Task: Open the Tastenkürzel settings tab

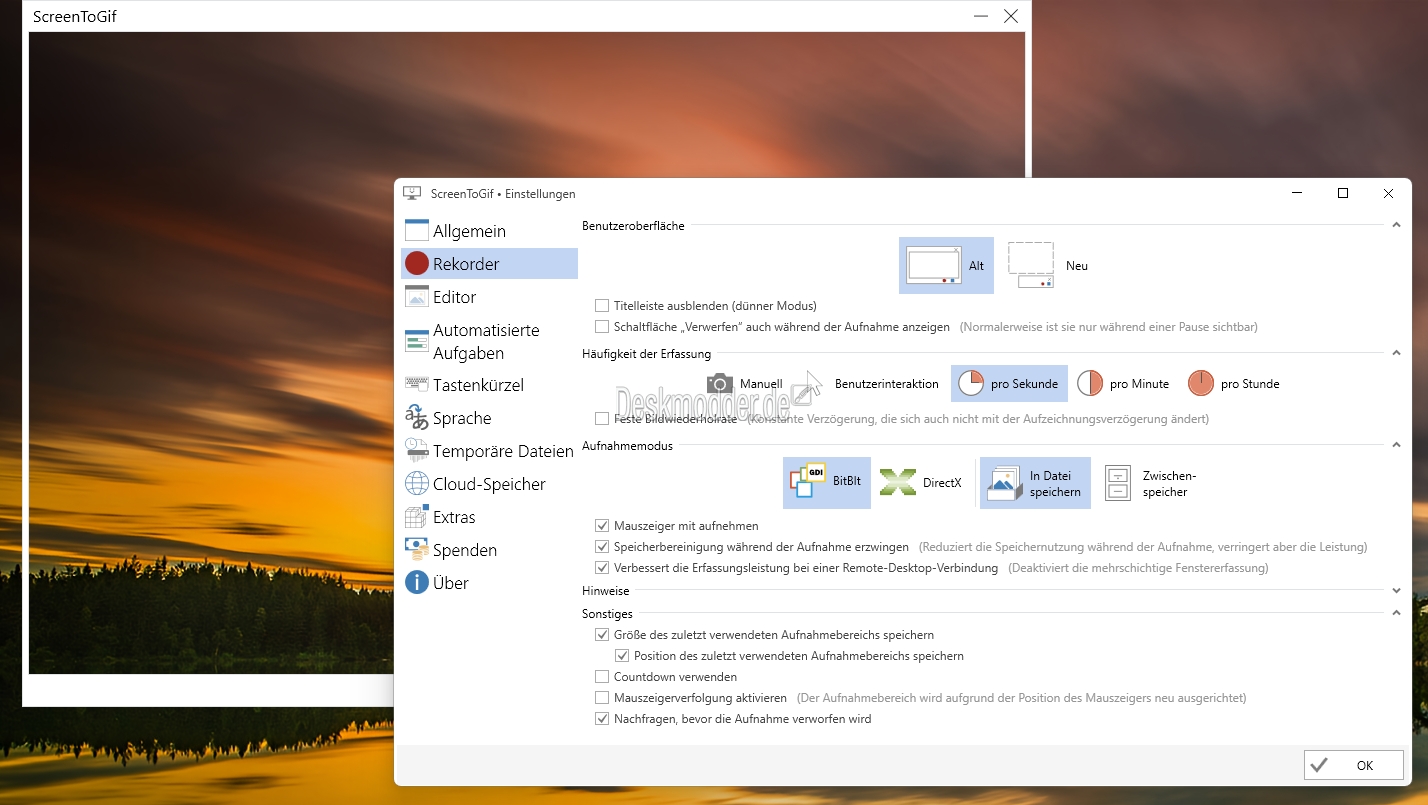Action: click(489, 385)
